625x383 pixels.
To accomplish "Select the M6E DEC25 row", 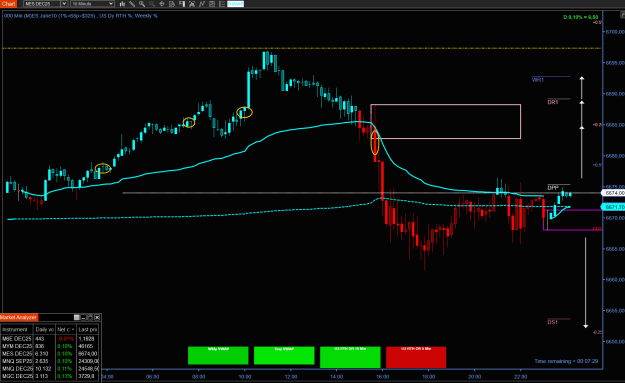I will coord(50,338).
